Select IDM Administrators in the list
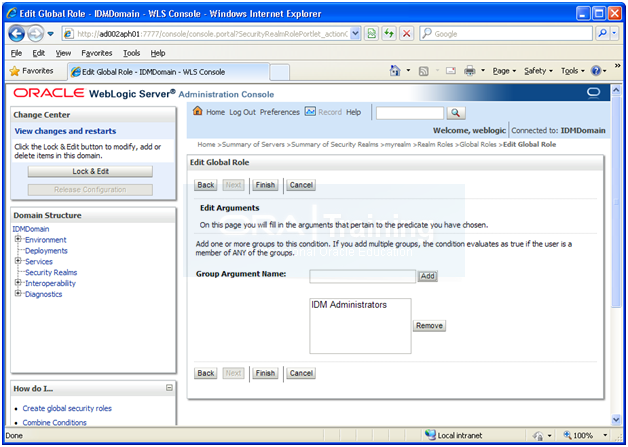The height and width of the screenshot is (447, 628). coord(349,305)
